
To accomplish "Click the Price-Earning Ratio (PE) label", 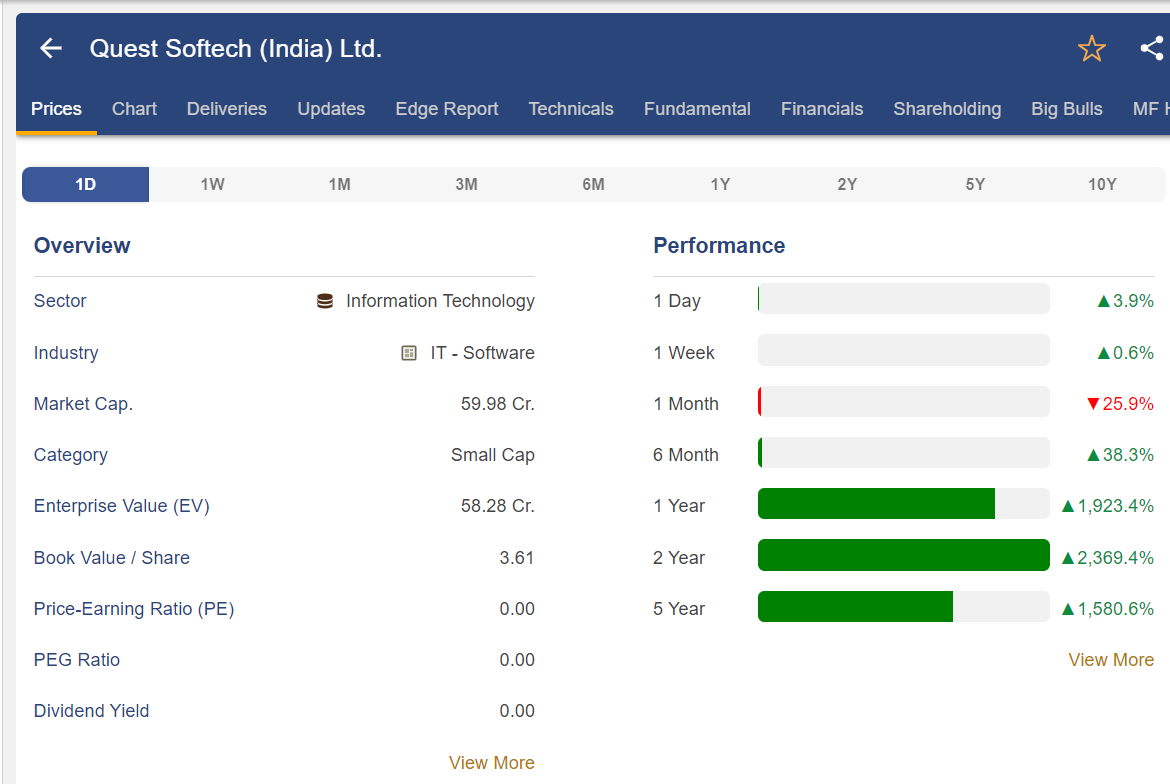I will pos(134,609).
